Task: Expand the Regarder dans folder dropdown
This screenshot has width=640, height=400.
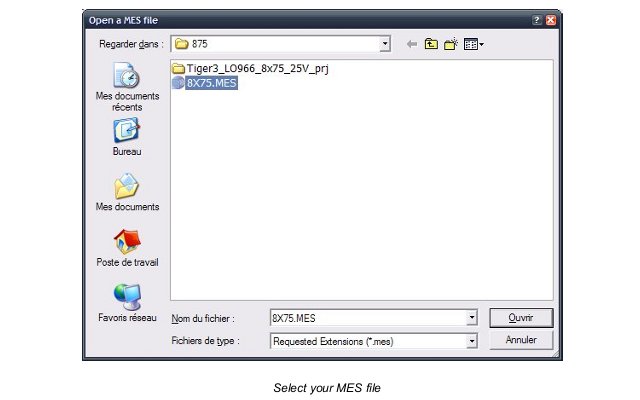Action: click(384, 44)
